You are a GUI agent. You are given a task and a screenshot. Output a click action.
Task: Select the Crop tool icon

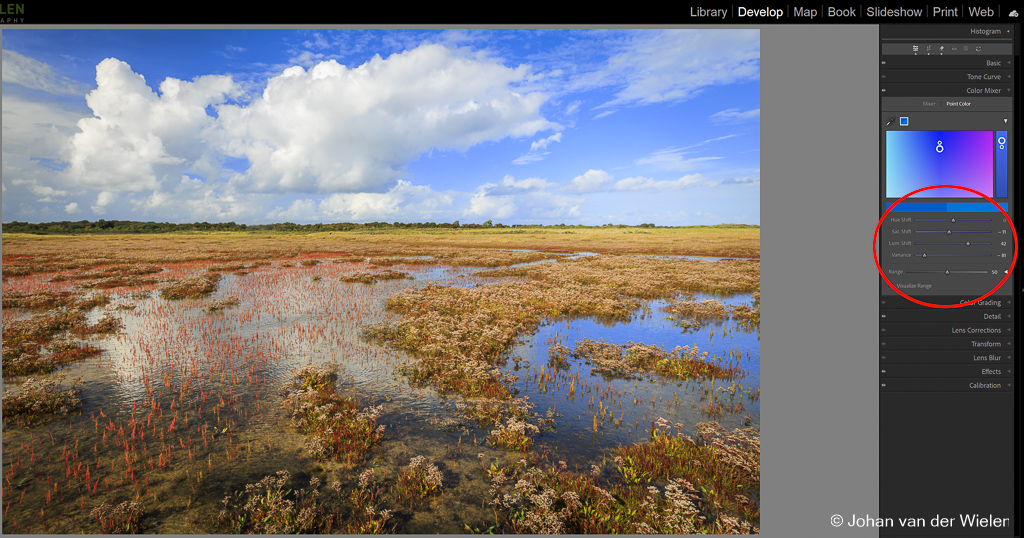[x=929, y=48]
